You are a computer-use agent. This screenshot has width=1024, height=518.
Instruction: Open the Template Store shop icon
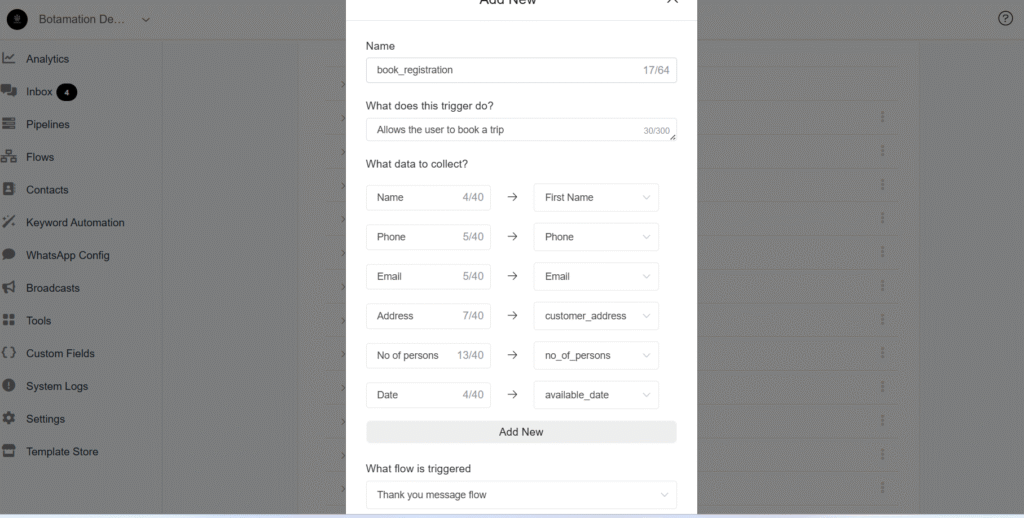[x=8, y=451]
